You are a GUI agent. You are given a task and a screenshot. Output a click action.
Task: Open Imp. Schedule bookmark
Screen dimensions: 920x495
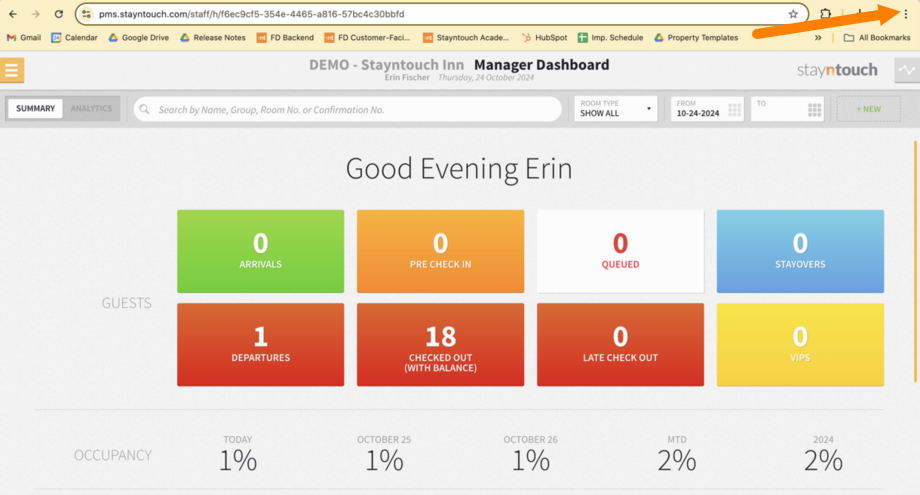tap(610, 38)
